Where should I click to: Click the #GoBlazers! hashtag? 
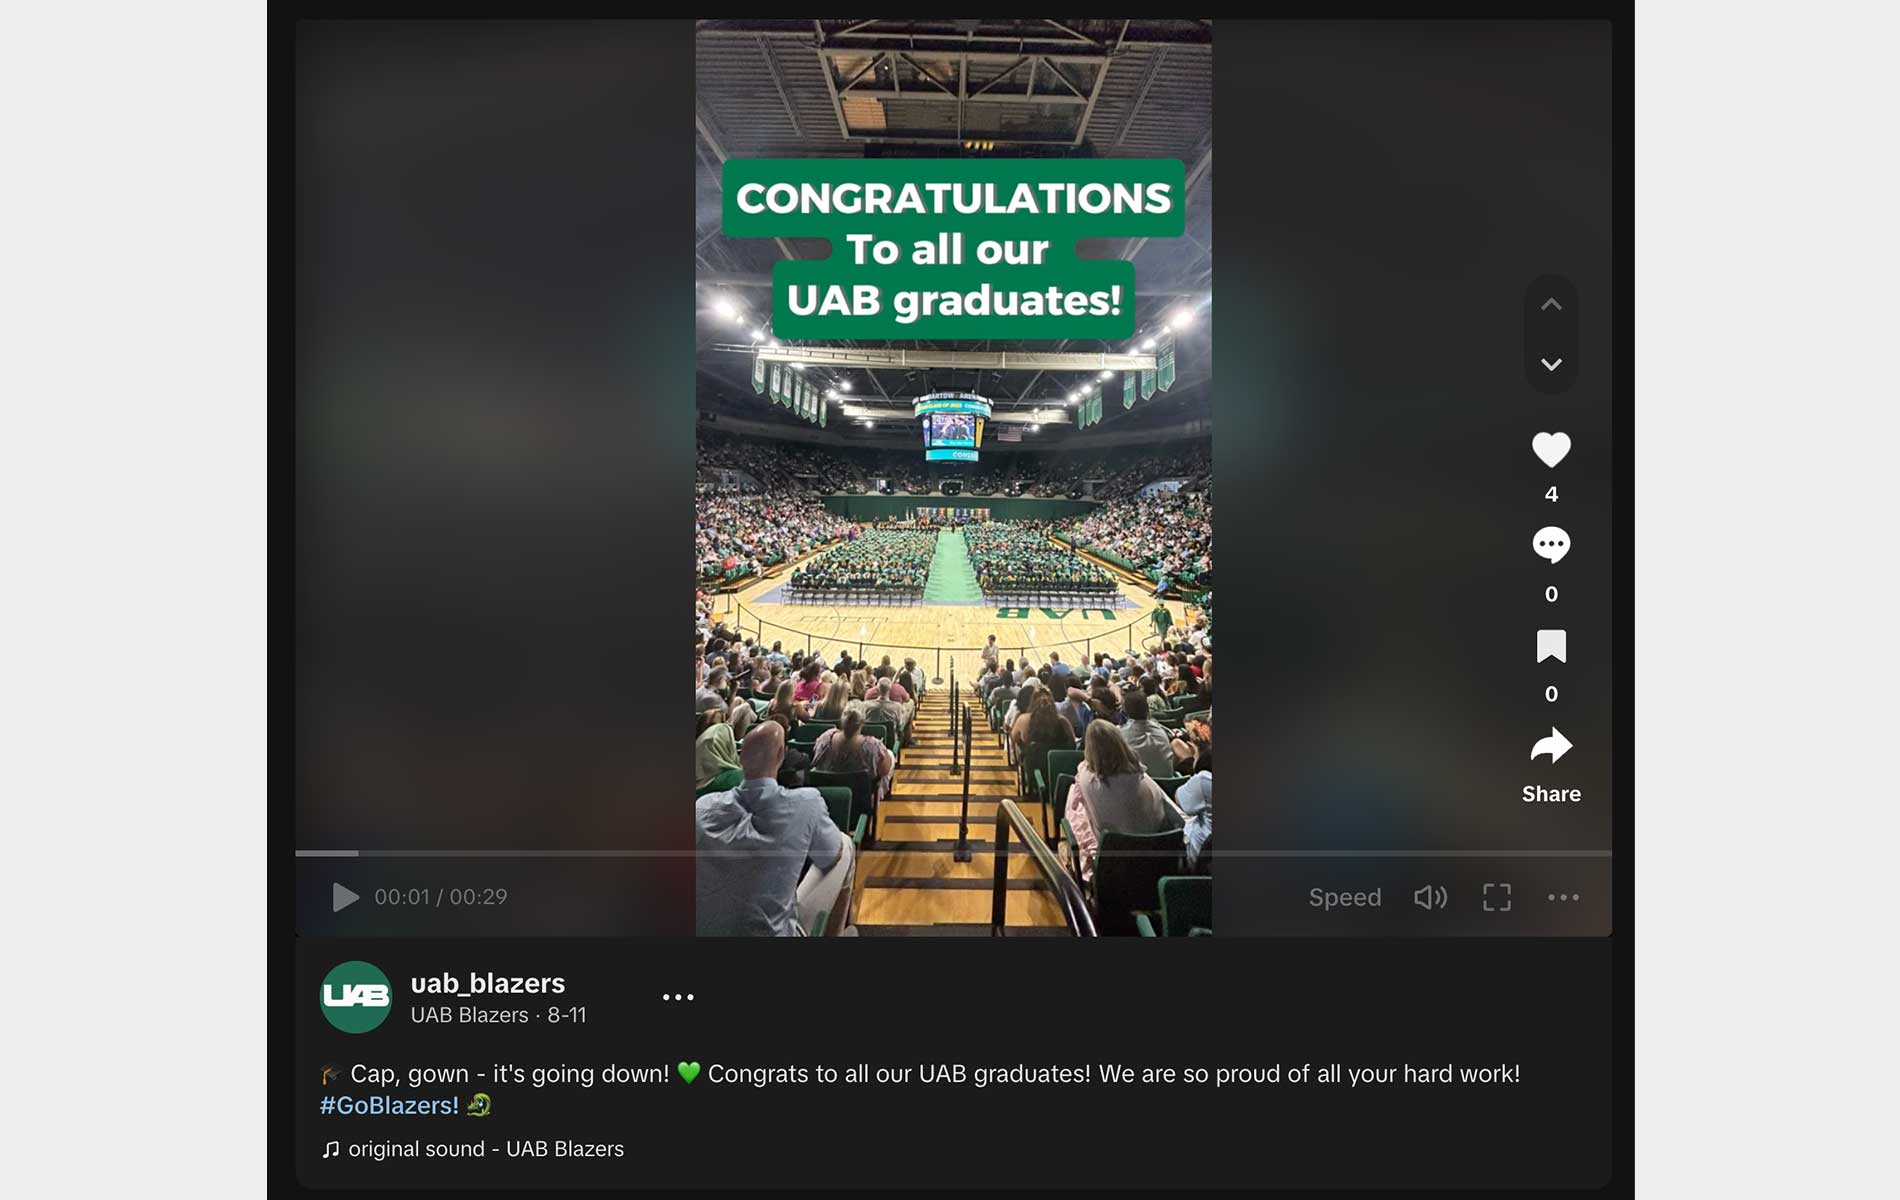[389, 1105]
